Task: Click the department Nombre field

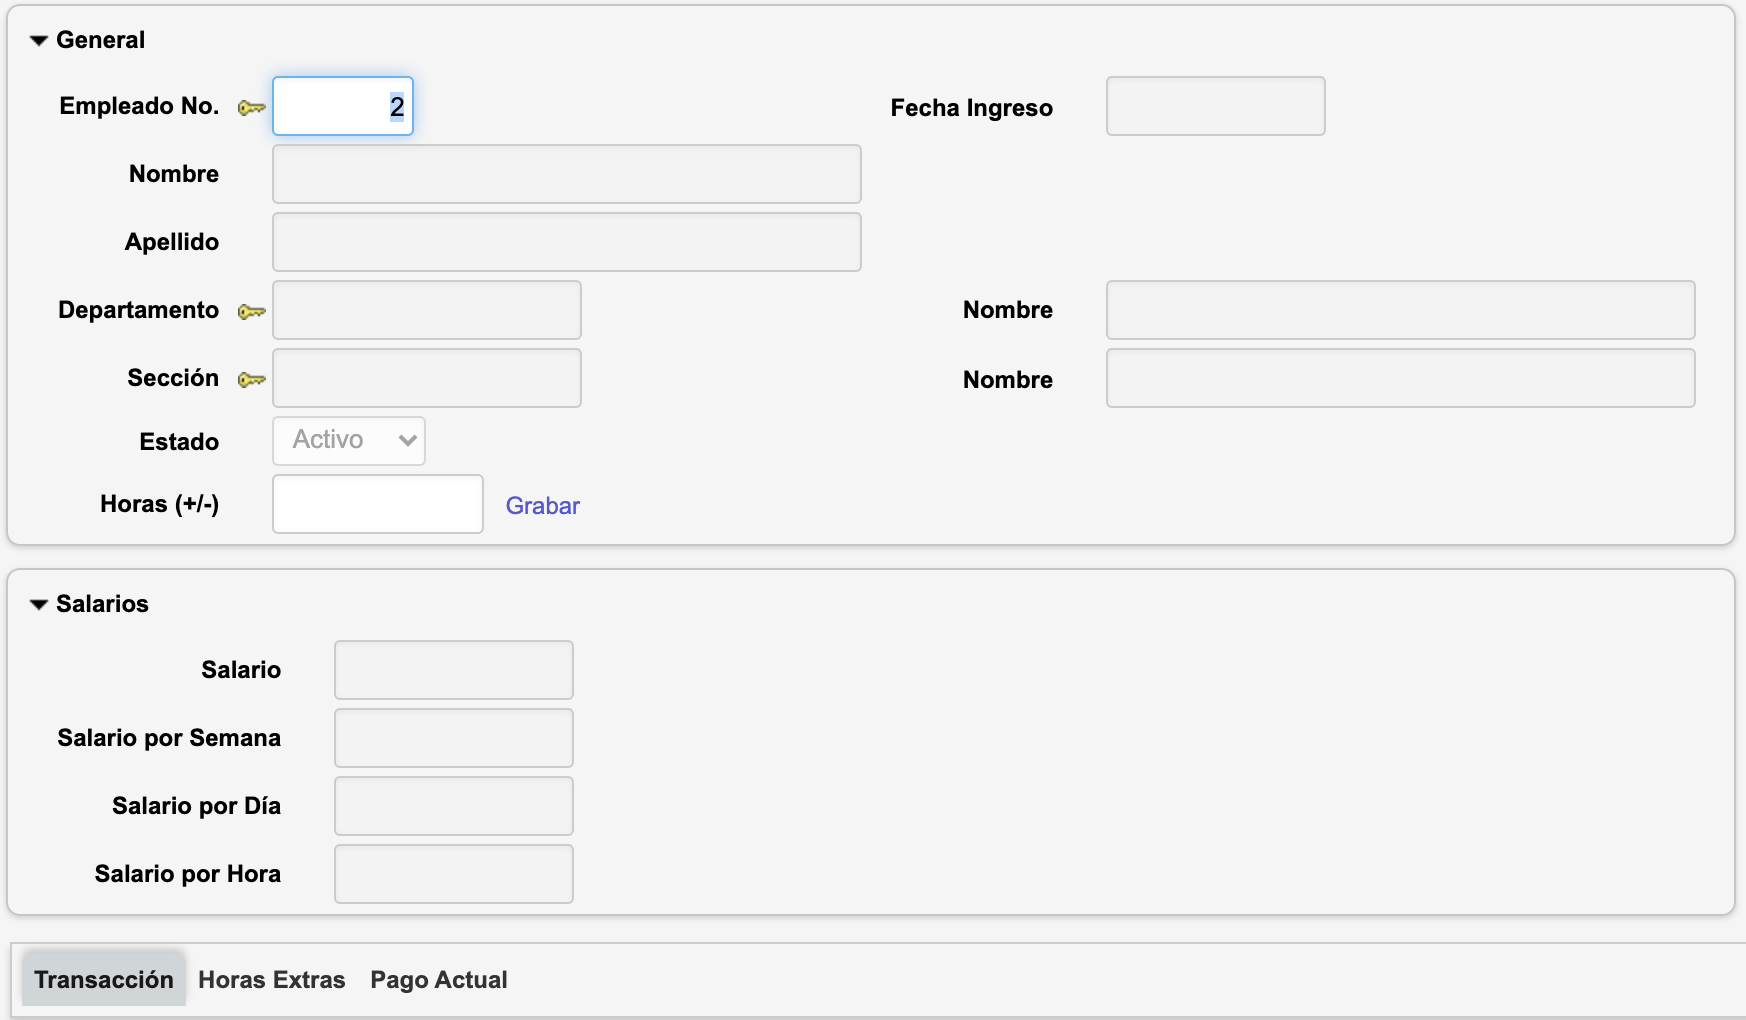Action: tap(1400, 310)
